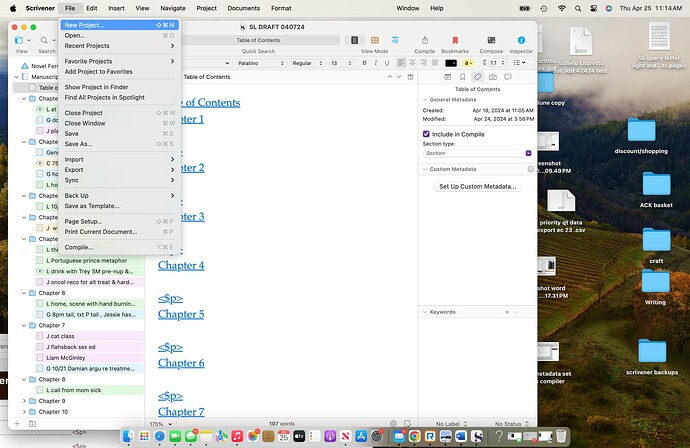Center align text
The height and width of the screenshot is (448, 690).
(412, 63)
